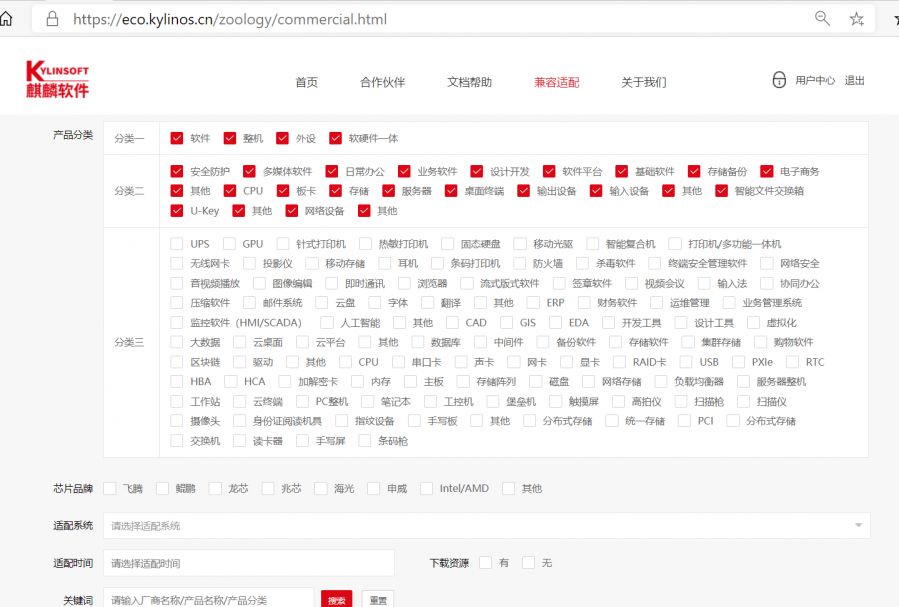Click the browser home icon

coord(7,19)
